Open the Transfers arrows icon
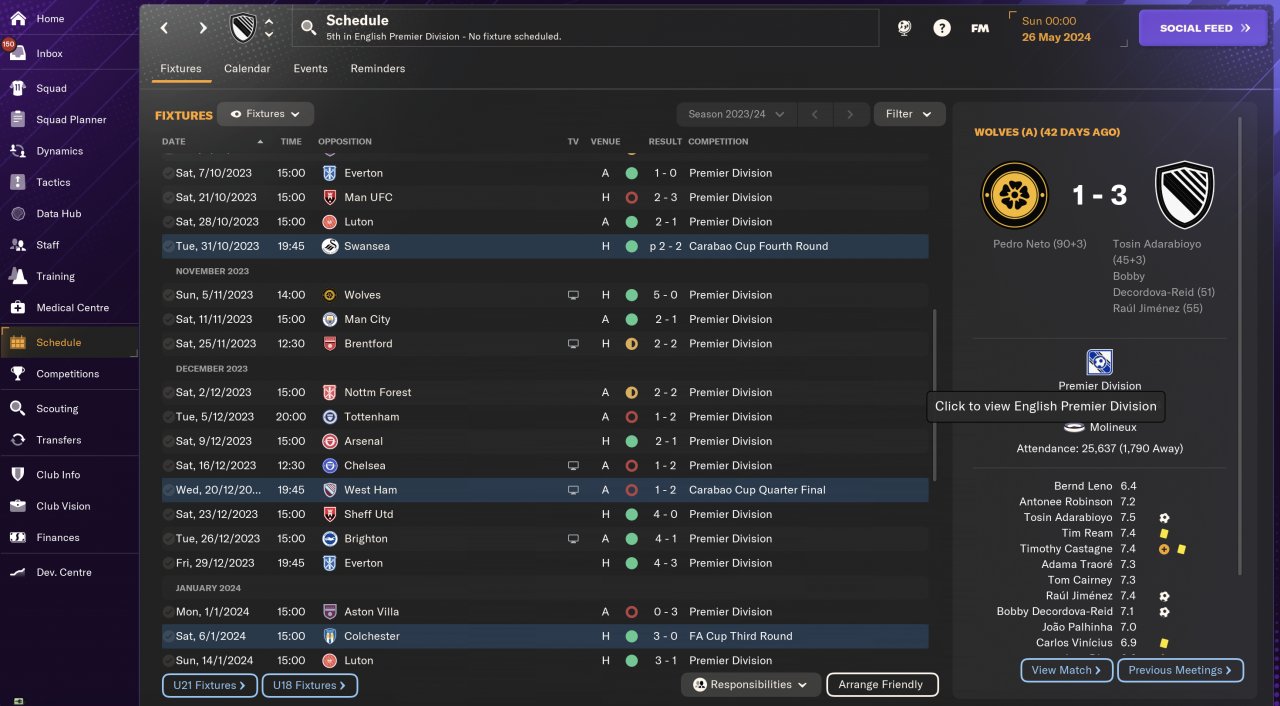The width and height of the screenshot is (1280, 706). (18, 439)
